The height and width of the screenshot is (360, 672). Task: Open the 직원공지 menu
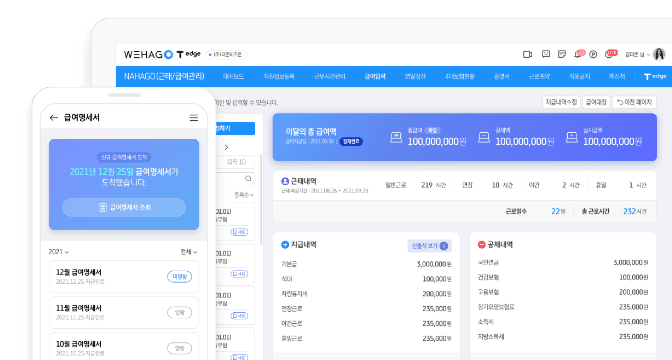[579, 76]
